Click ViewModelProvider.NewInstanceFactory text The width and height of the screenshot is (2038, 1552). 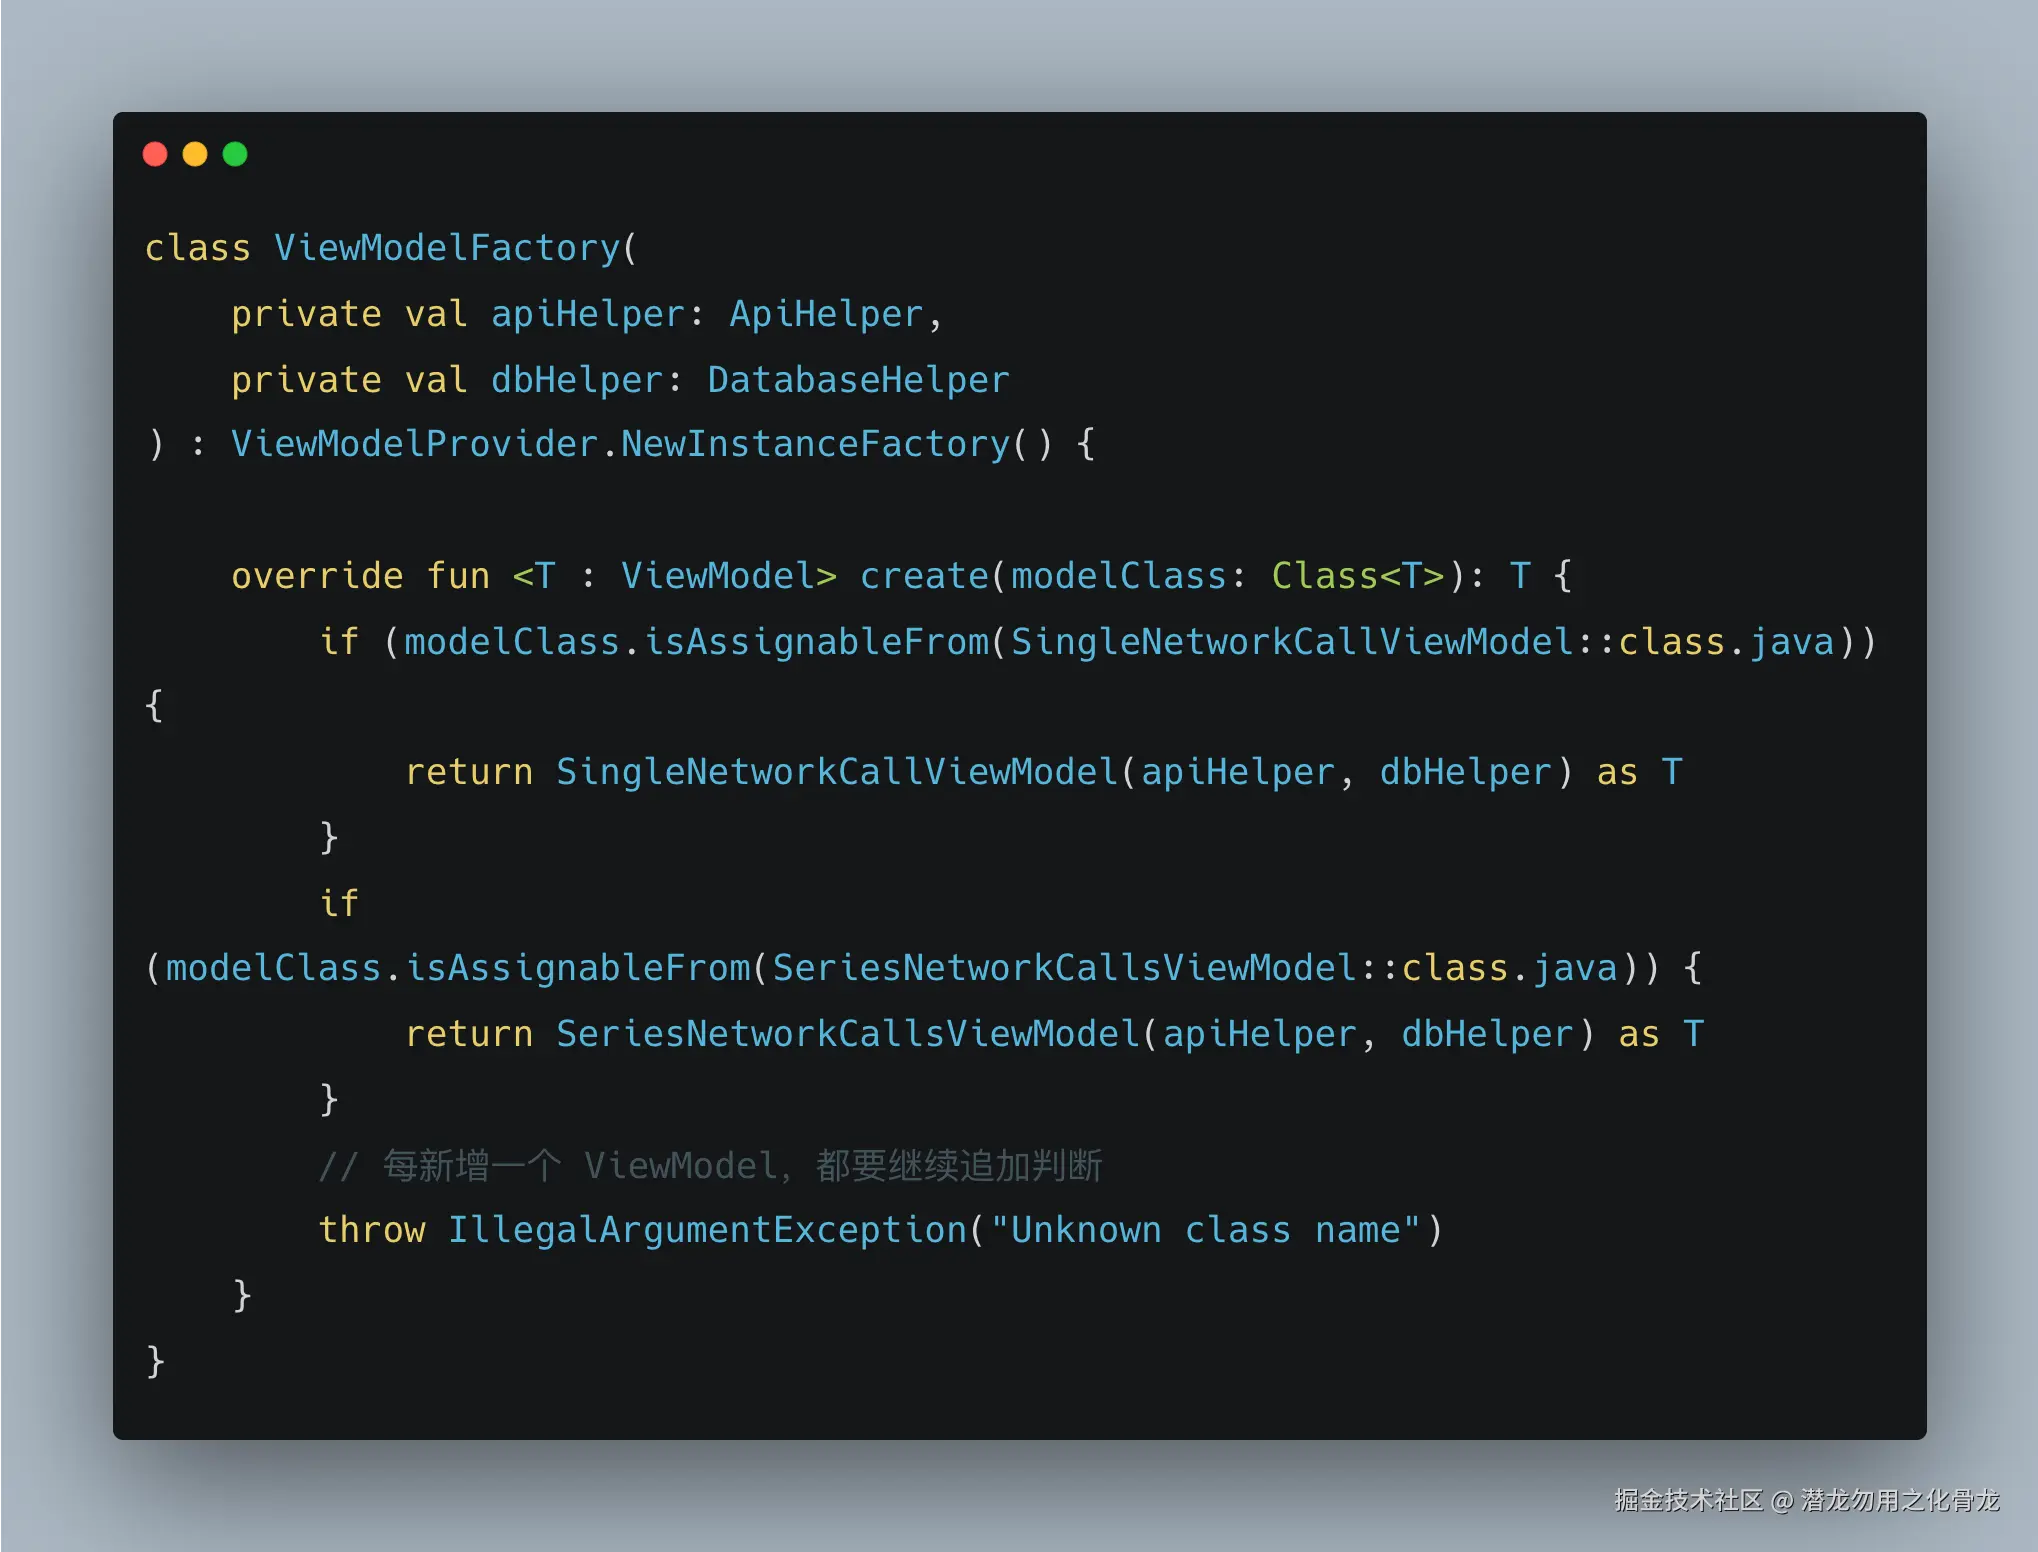[620, 444]
